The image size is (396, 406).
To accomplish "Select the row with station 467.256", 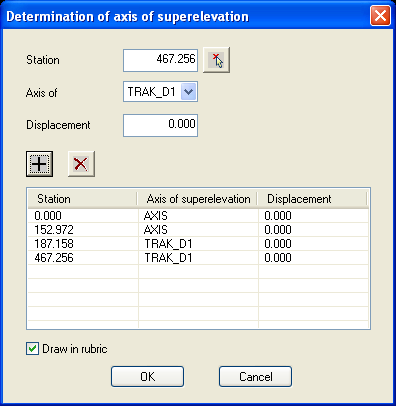I will (198, 258).
